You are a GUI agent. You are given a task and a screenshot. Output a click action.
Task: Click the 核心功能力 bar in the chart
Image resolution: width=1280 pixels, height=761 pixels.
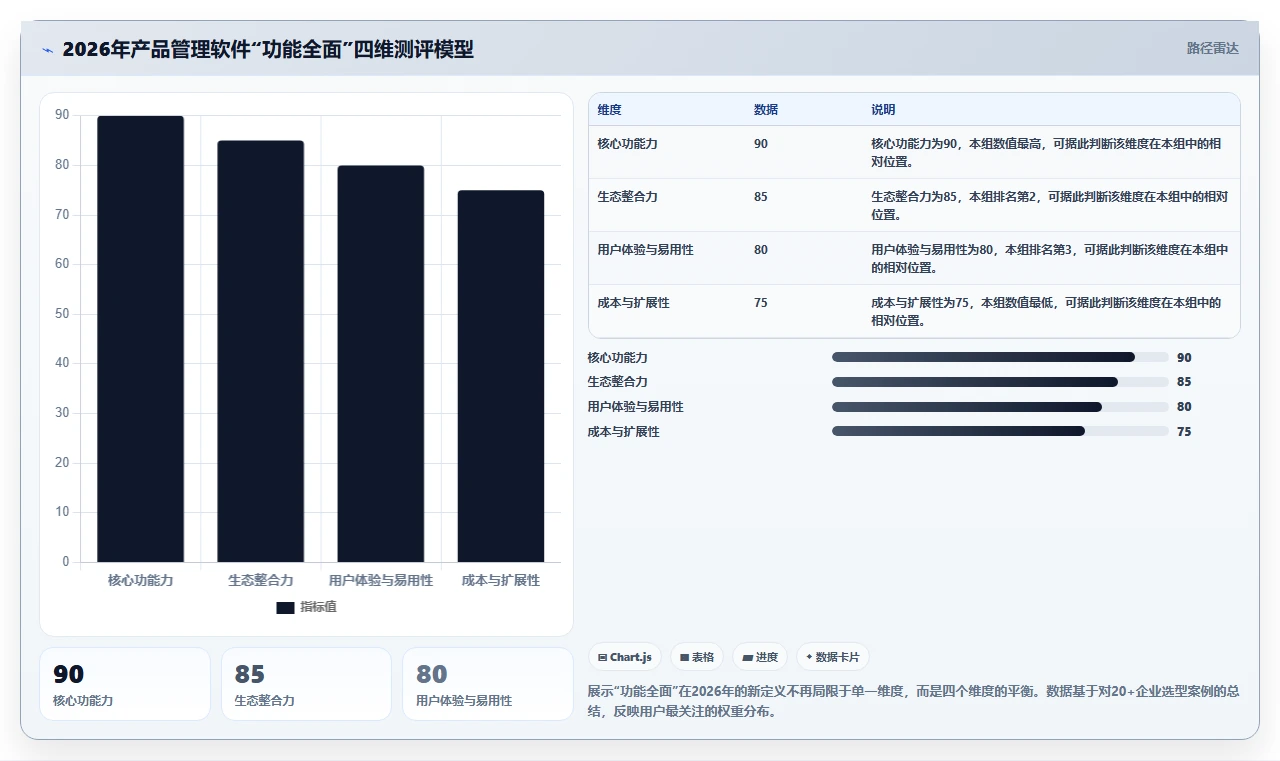click(x=140, y=339)
